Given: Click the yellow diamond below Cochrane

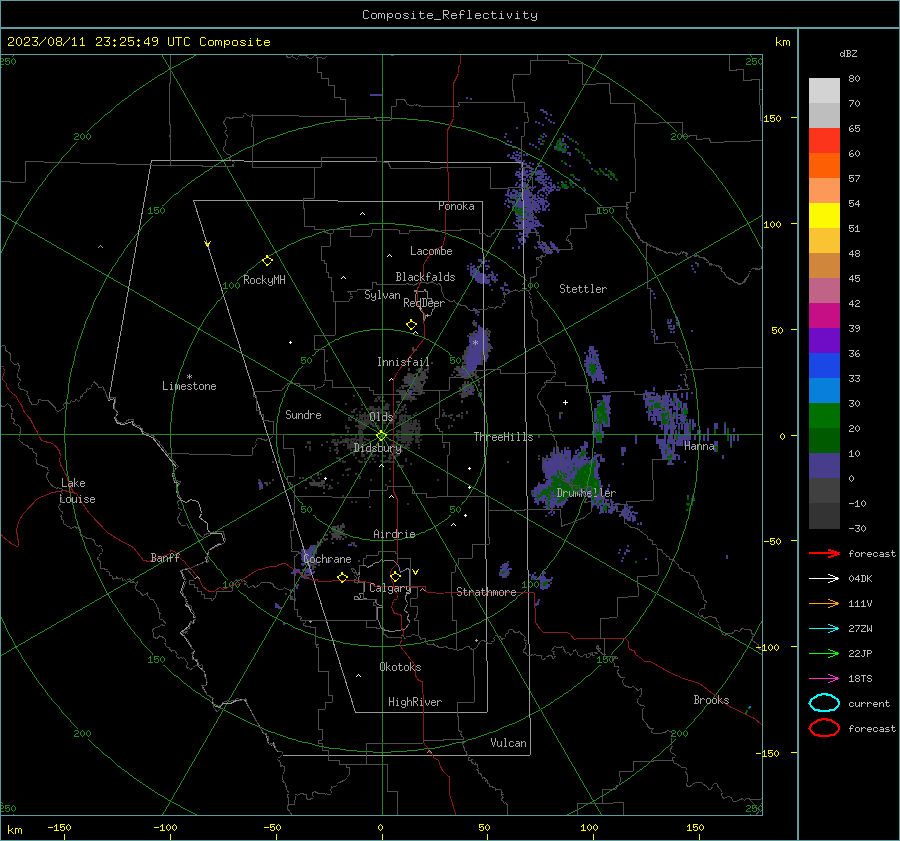Looking at the screenshot, I should click(x=343, y=578).
